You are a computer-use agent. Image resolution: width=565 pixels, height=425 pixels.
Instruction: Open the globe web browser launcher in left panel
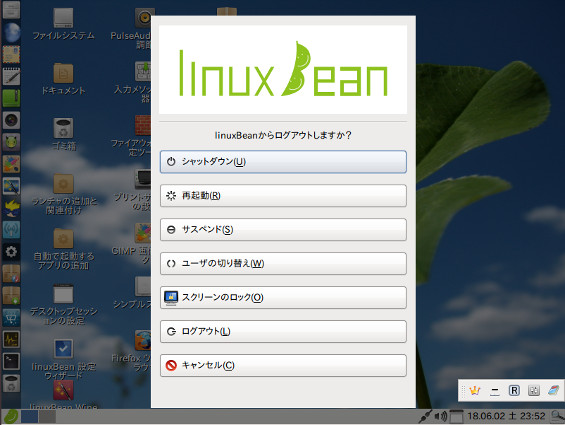(x=11, y=32)
